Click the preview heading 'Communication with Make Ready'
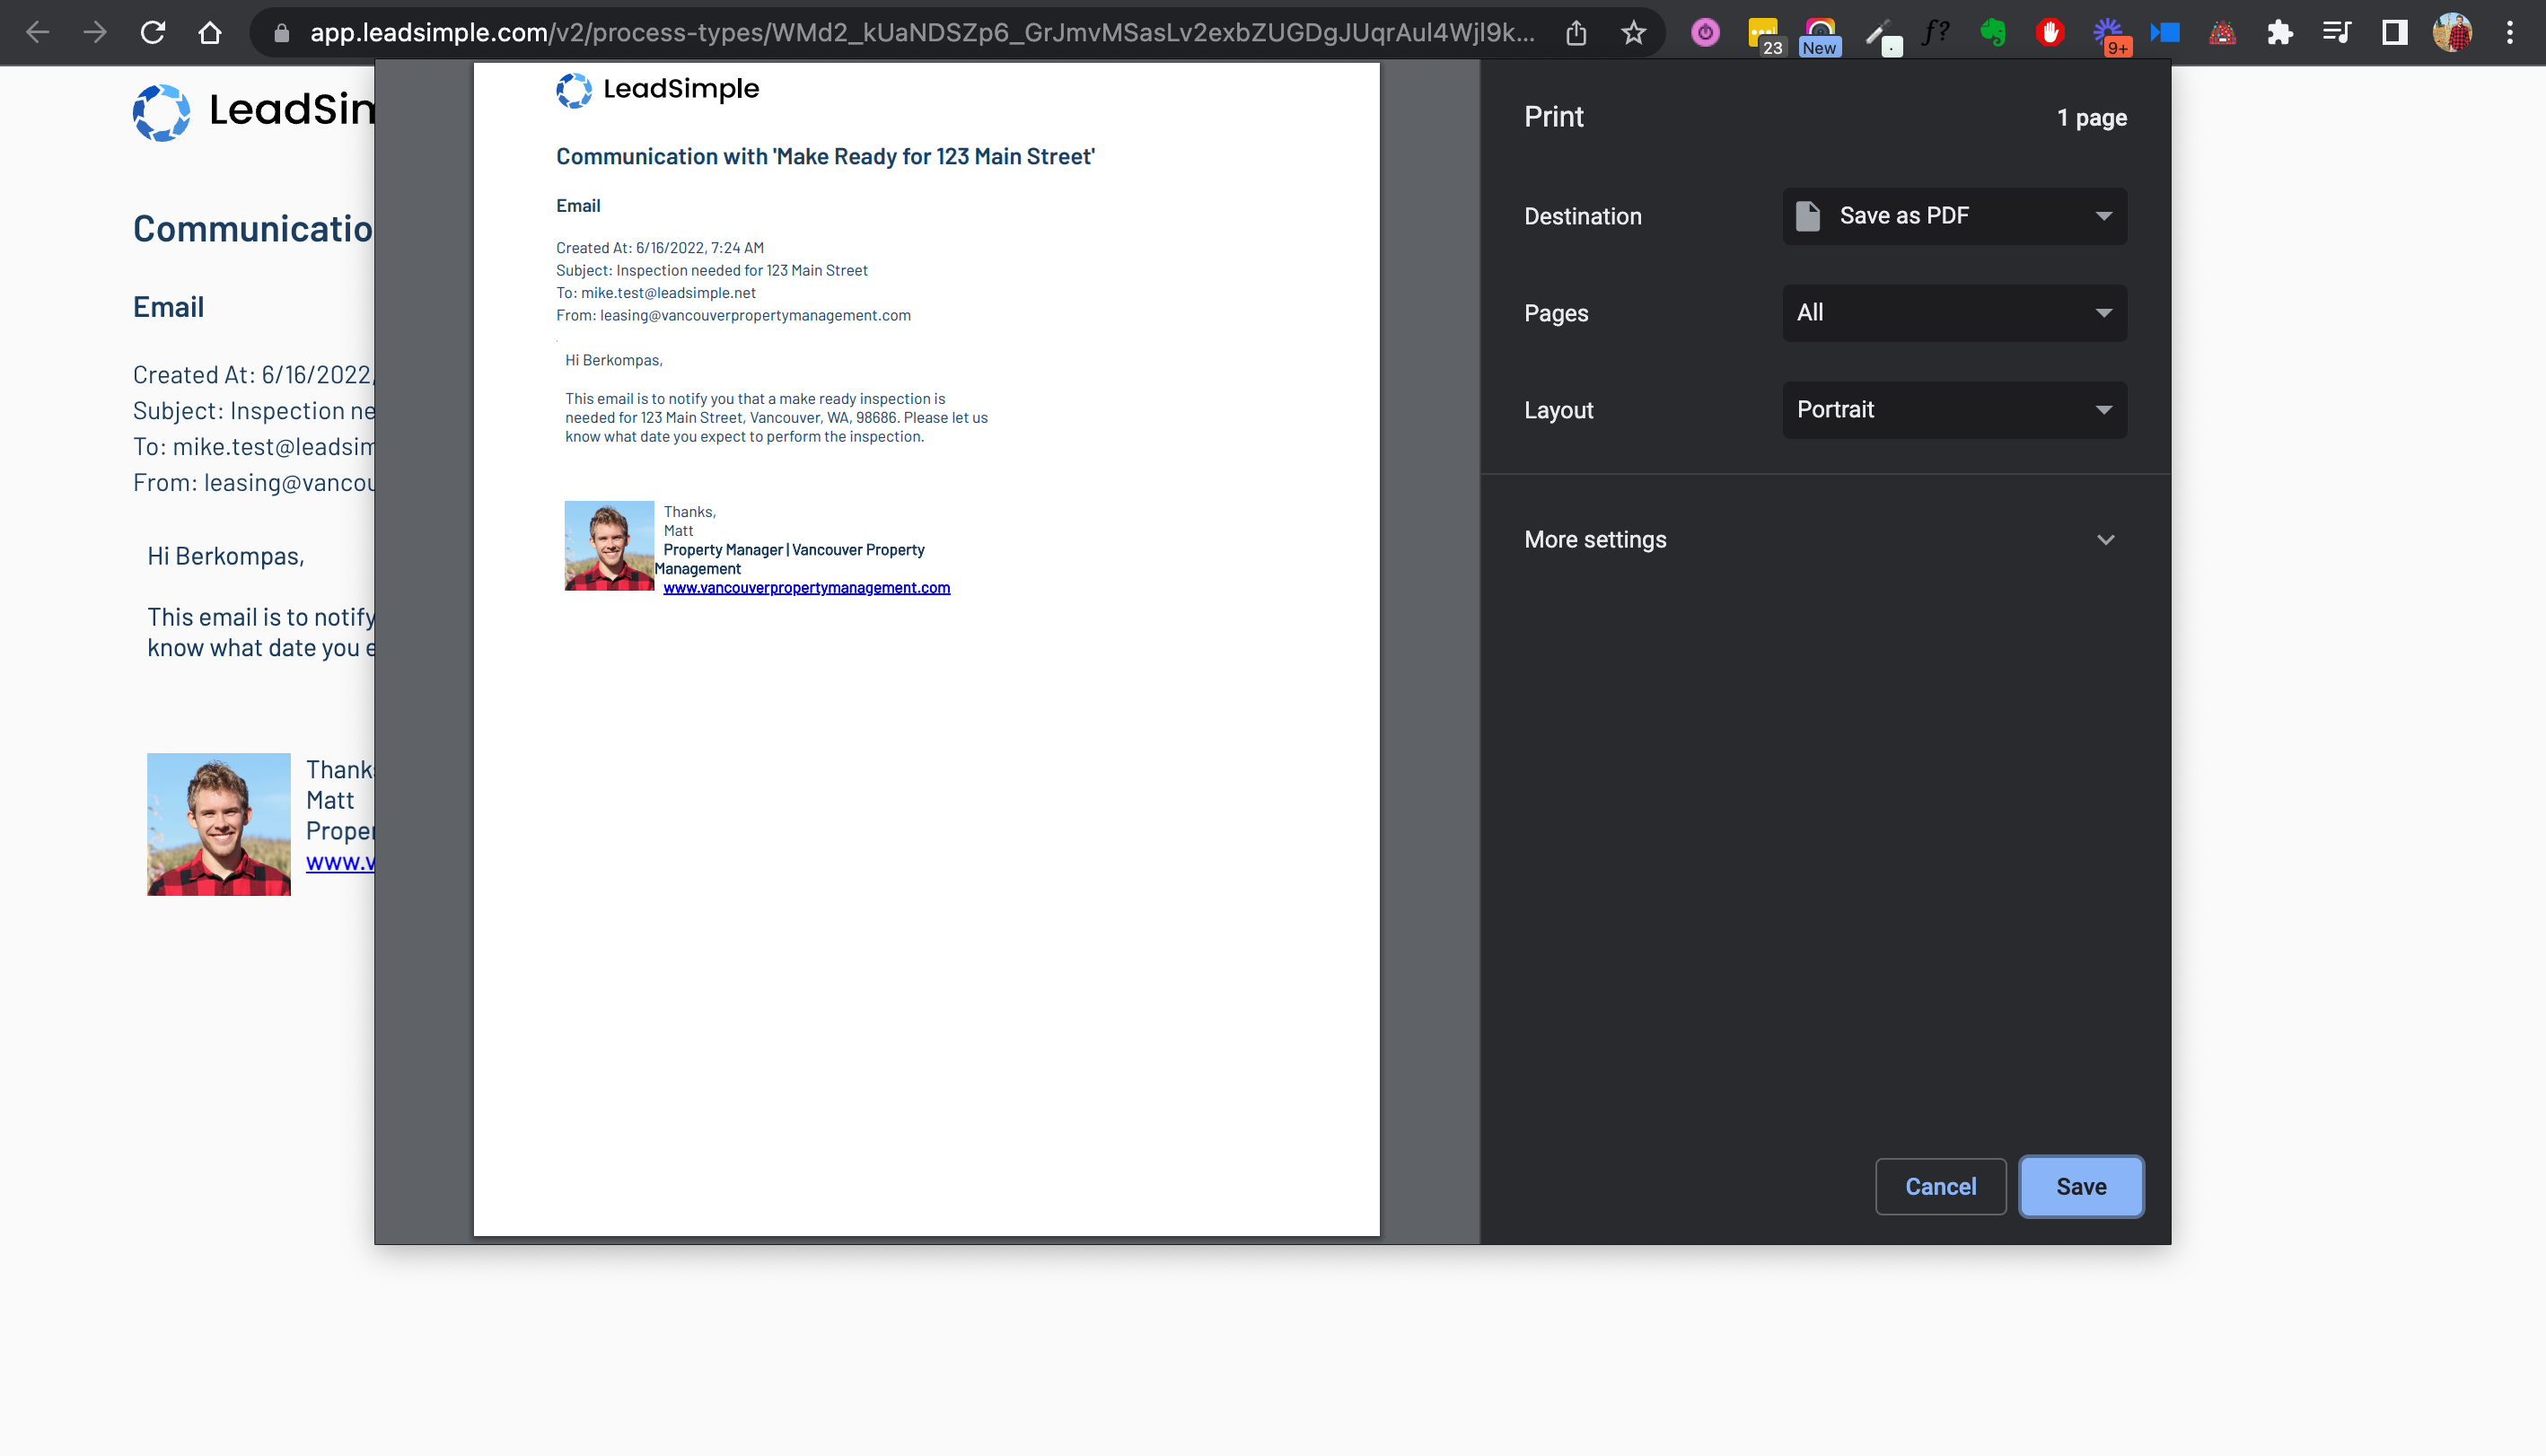The height and width of the screenshot is (1456, 2546). pos(825,157)
